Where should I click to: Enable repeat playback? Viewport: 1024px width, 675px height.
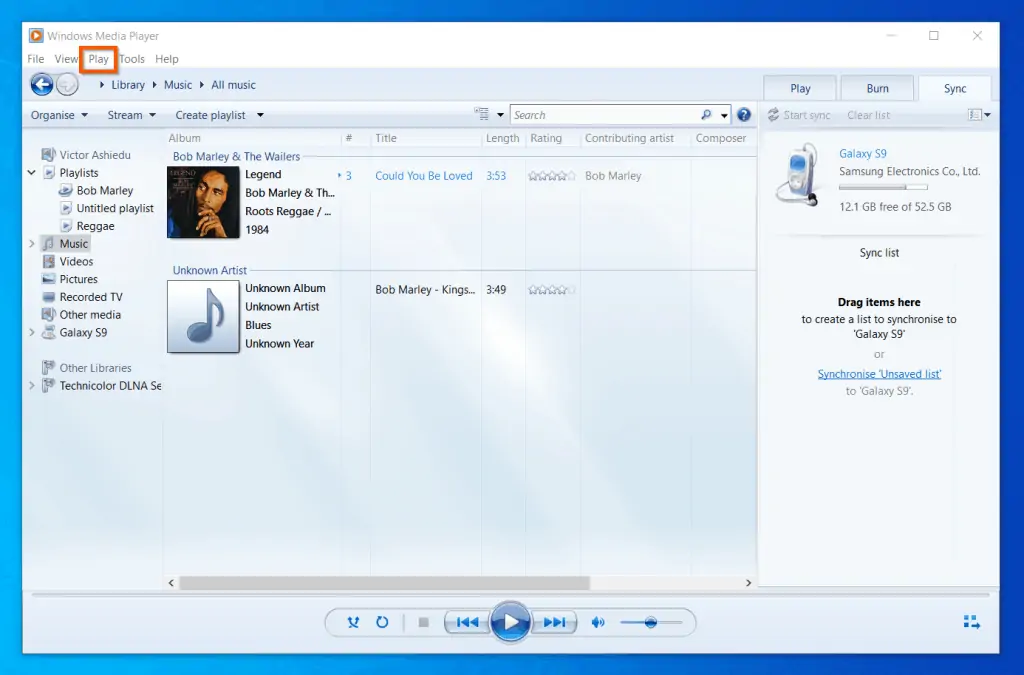coord(382,621)
